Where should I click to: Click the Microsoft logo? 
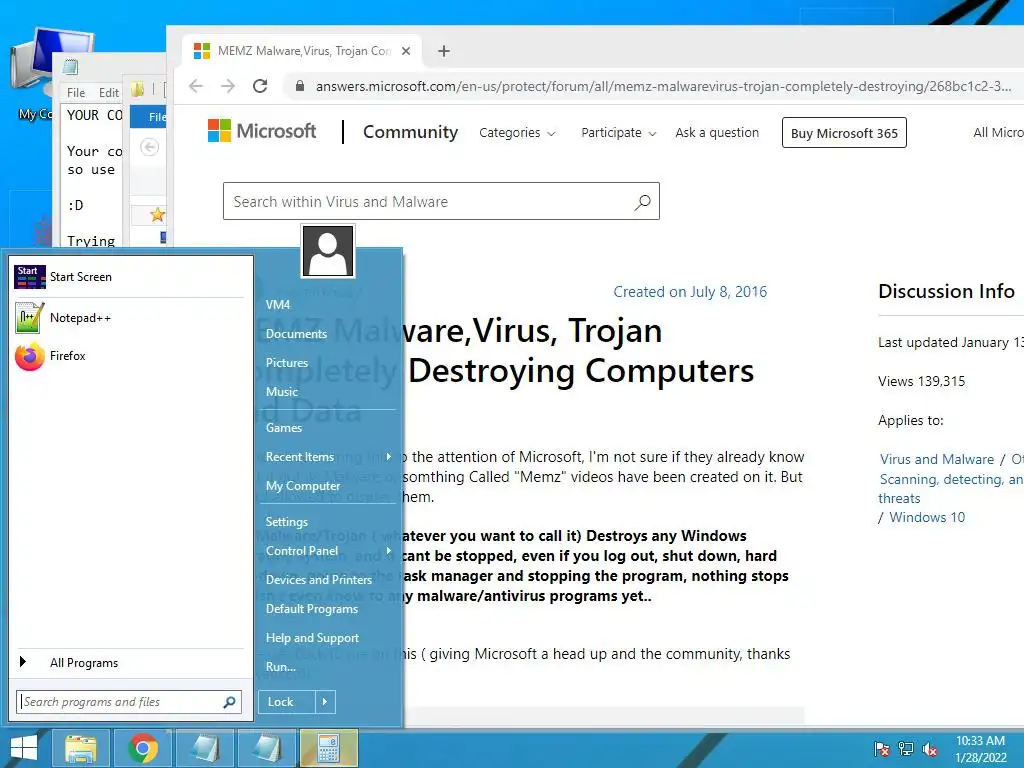click(262, 131)
